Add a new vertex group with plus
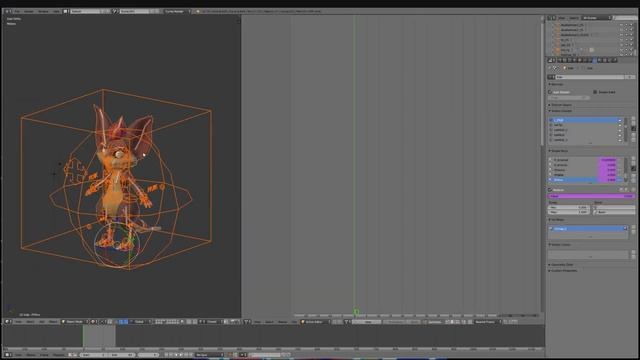This screenshot has width=640, height=360. pos(633,119)
